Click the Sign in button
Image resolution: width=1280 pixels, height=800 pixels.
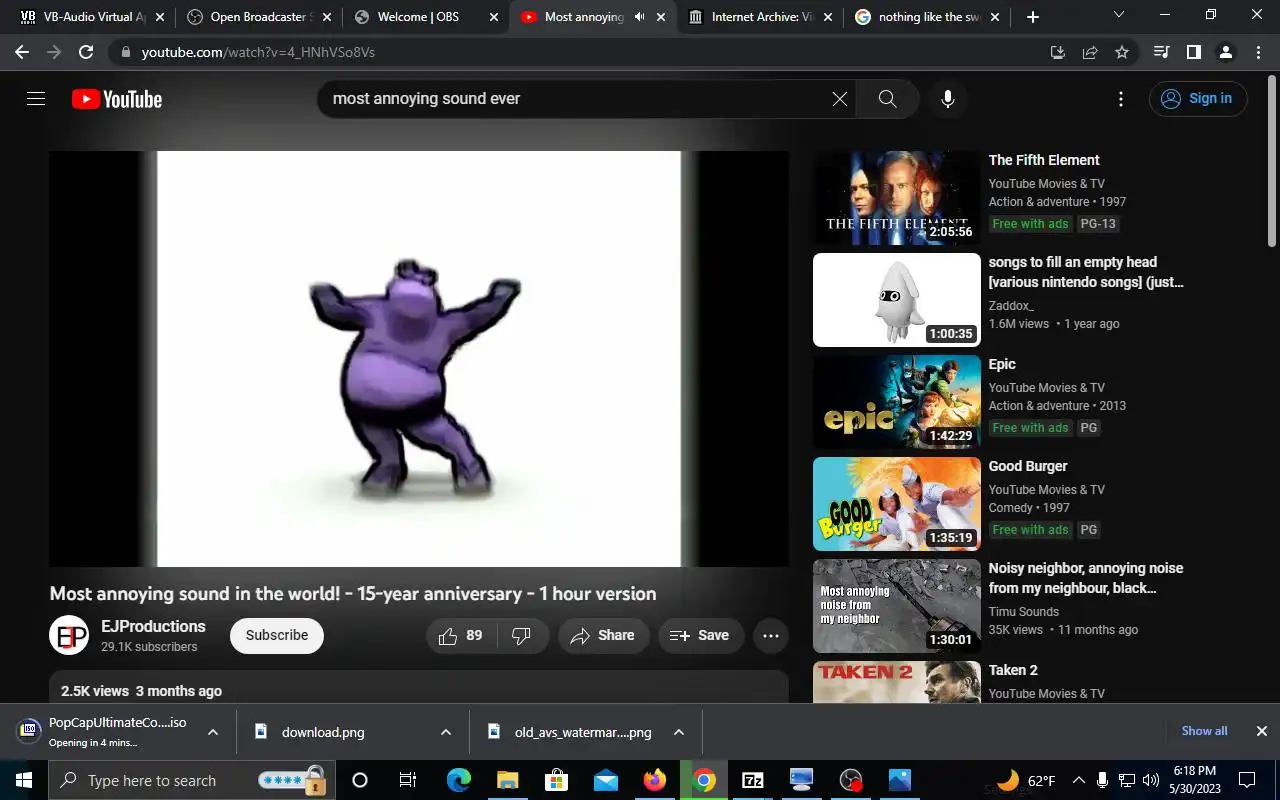[1198, 98]
